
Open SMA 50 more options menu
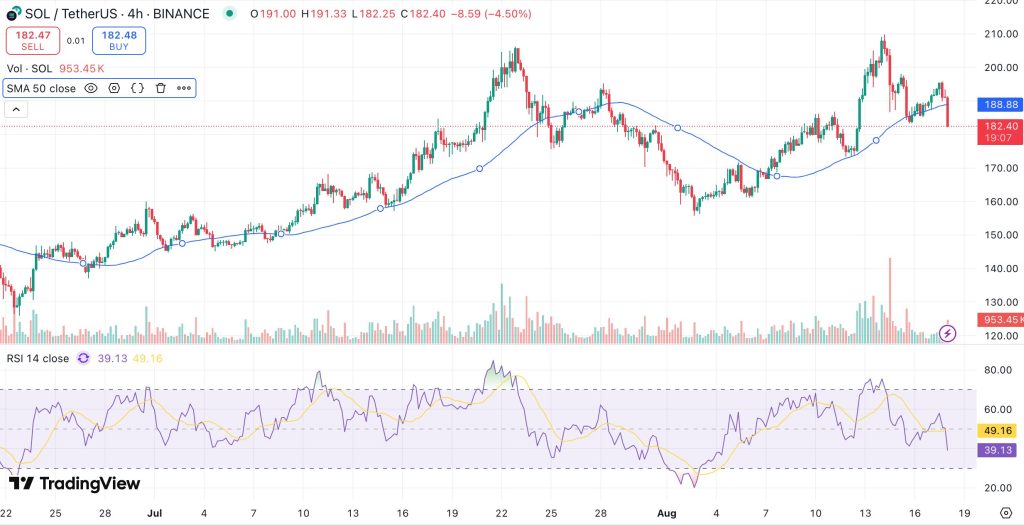point(184,88)
